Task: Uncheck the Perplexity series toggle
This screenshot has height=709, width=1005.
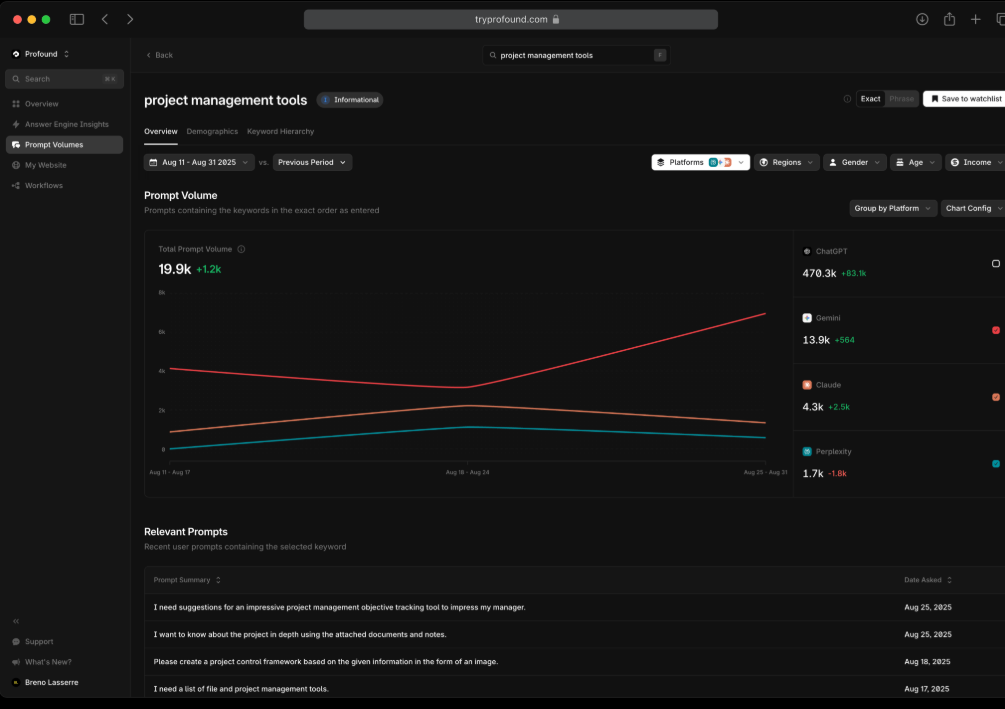Action: click(996, 463)
